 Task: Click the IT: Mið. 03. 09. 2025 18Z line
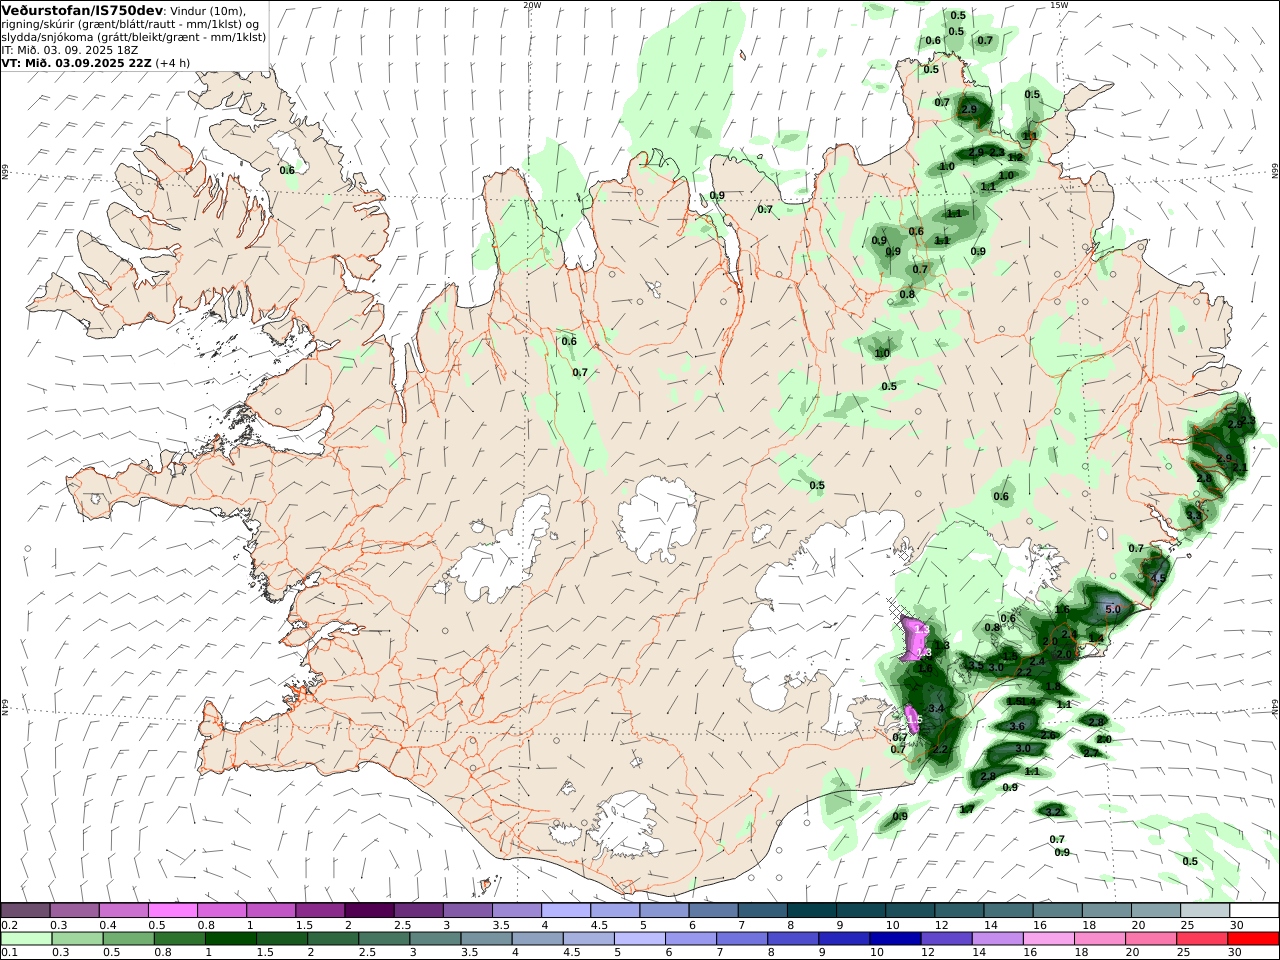tap(70, 49)
